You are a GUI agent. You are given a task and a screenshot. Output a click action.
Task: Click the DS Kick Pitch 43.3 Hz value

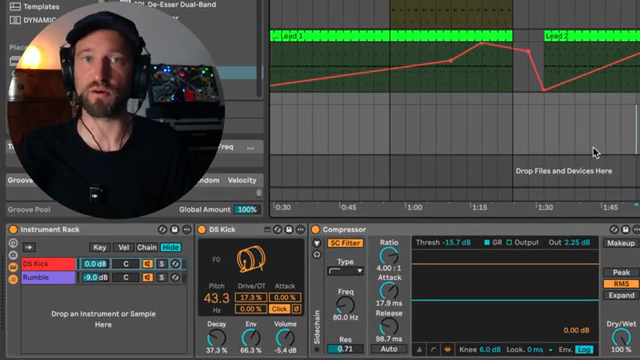(216, 298)
